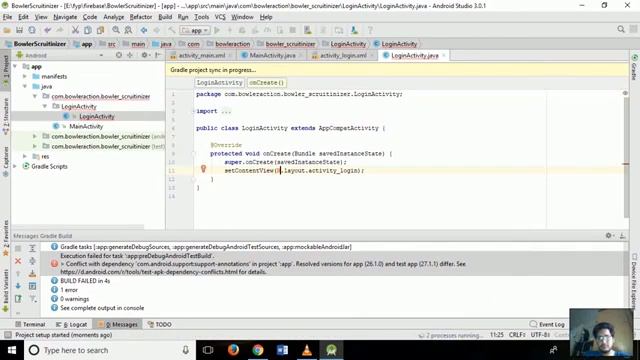640x360 pixels.
Task: Click the Task View taskbar icon
Action: point(208,350)
